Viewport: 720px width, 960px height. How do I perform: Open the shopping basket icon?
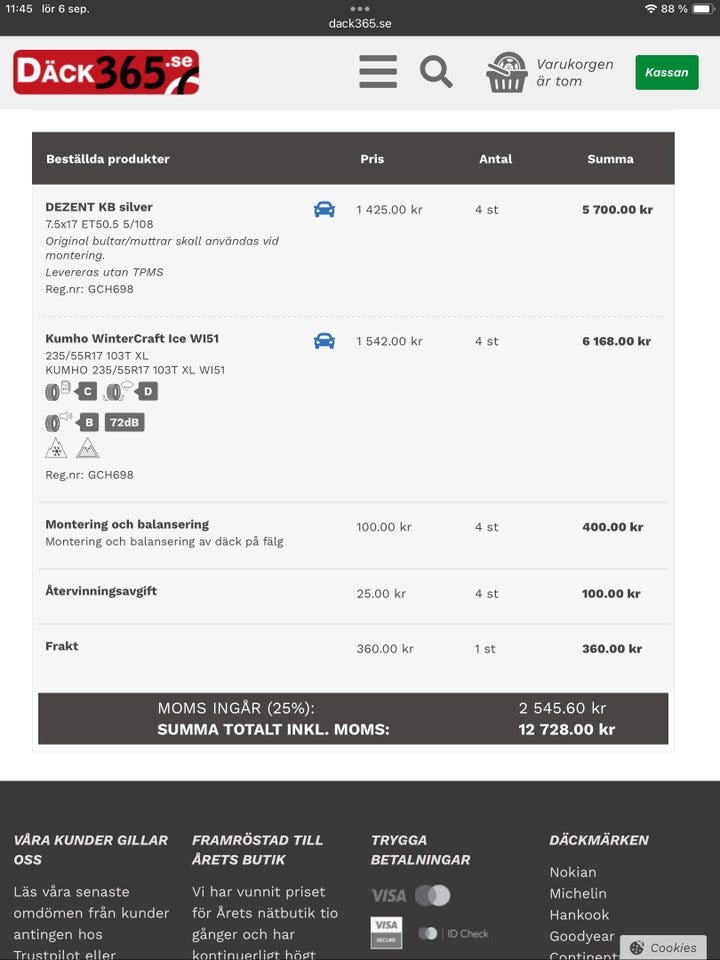point(507,72)
